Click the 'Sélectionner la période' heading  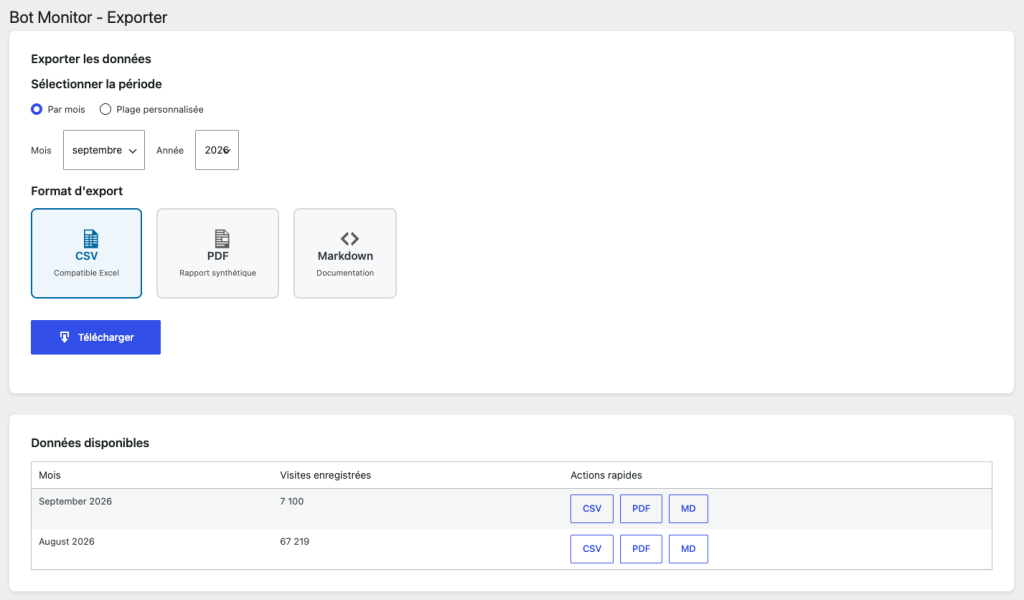tap(96, 84)
